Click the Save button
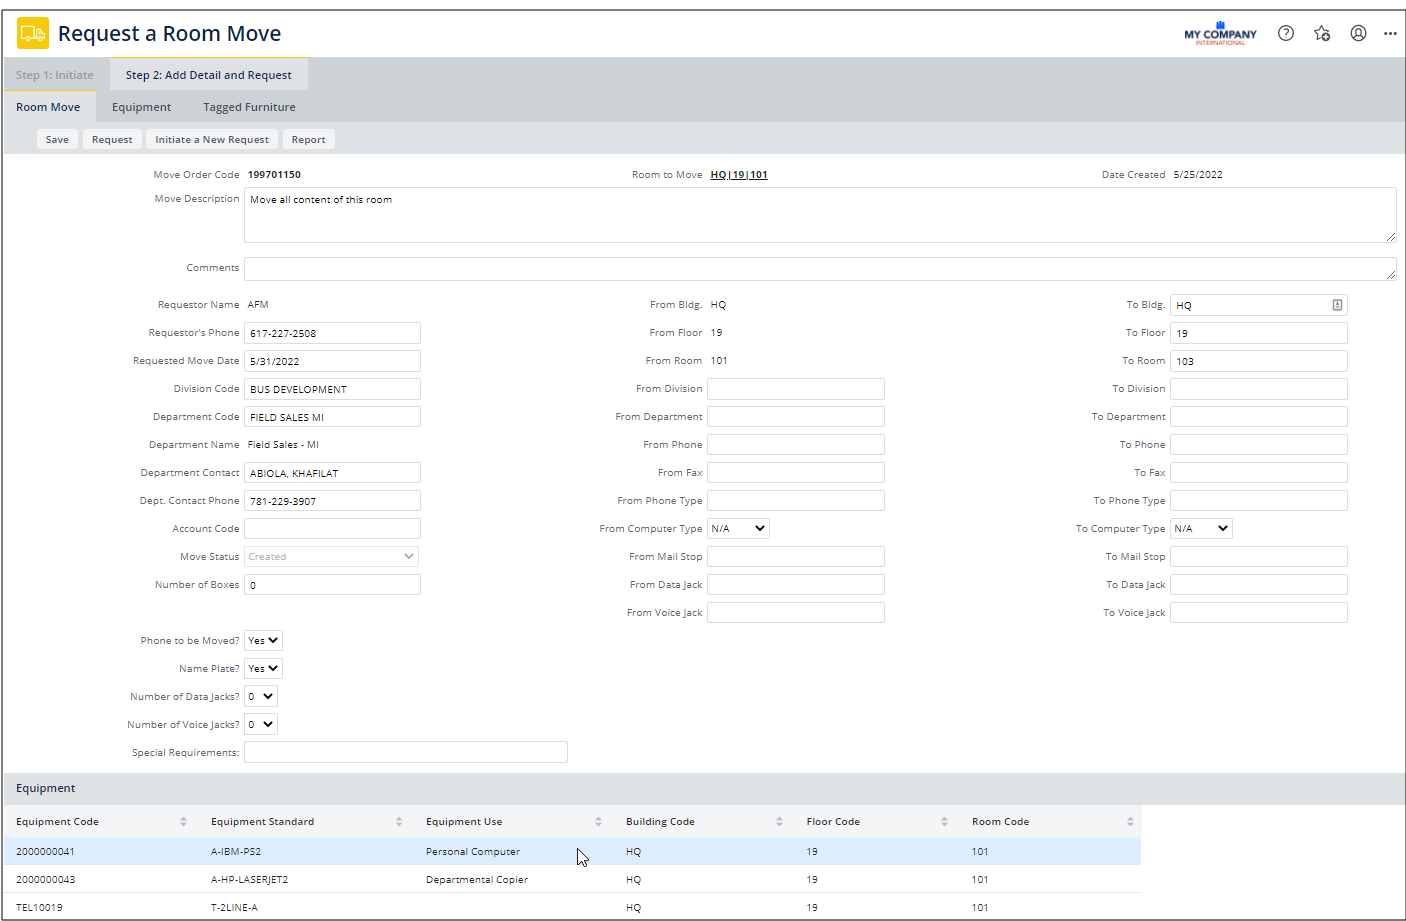Screen dimensions: 1406x921 [57, 140]
